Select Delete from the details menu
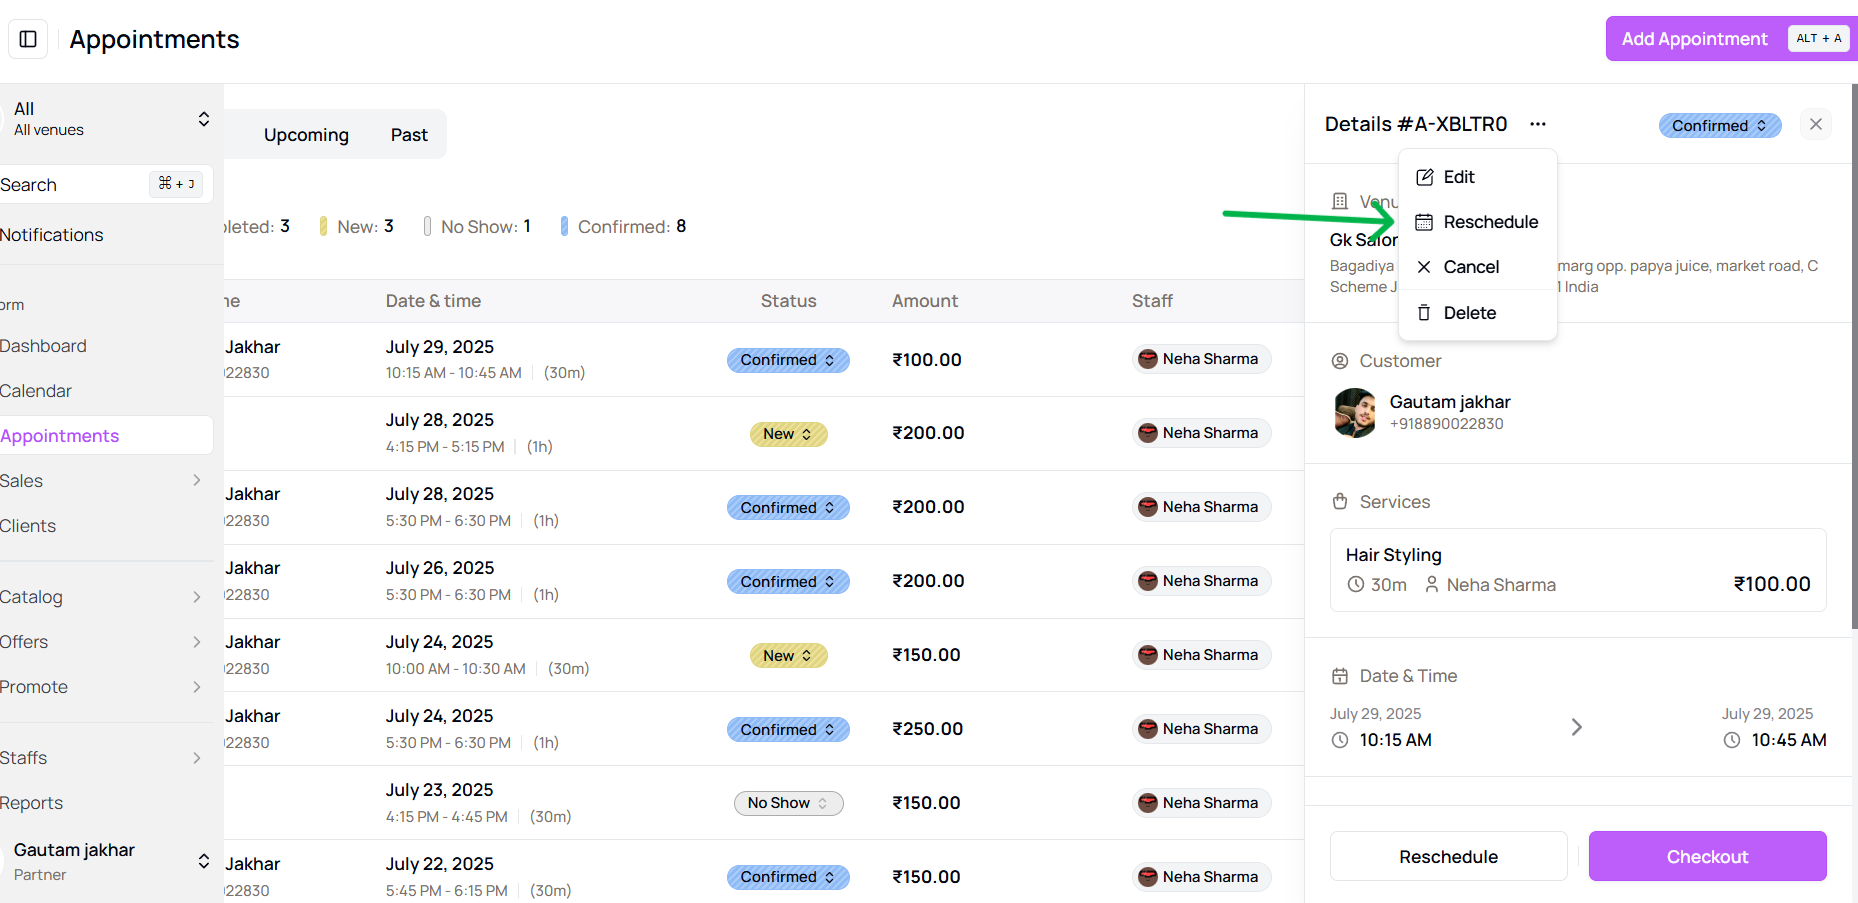Screen dimensions: 1858x903 1478,313
